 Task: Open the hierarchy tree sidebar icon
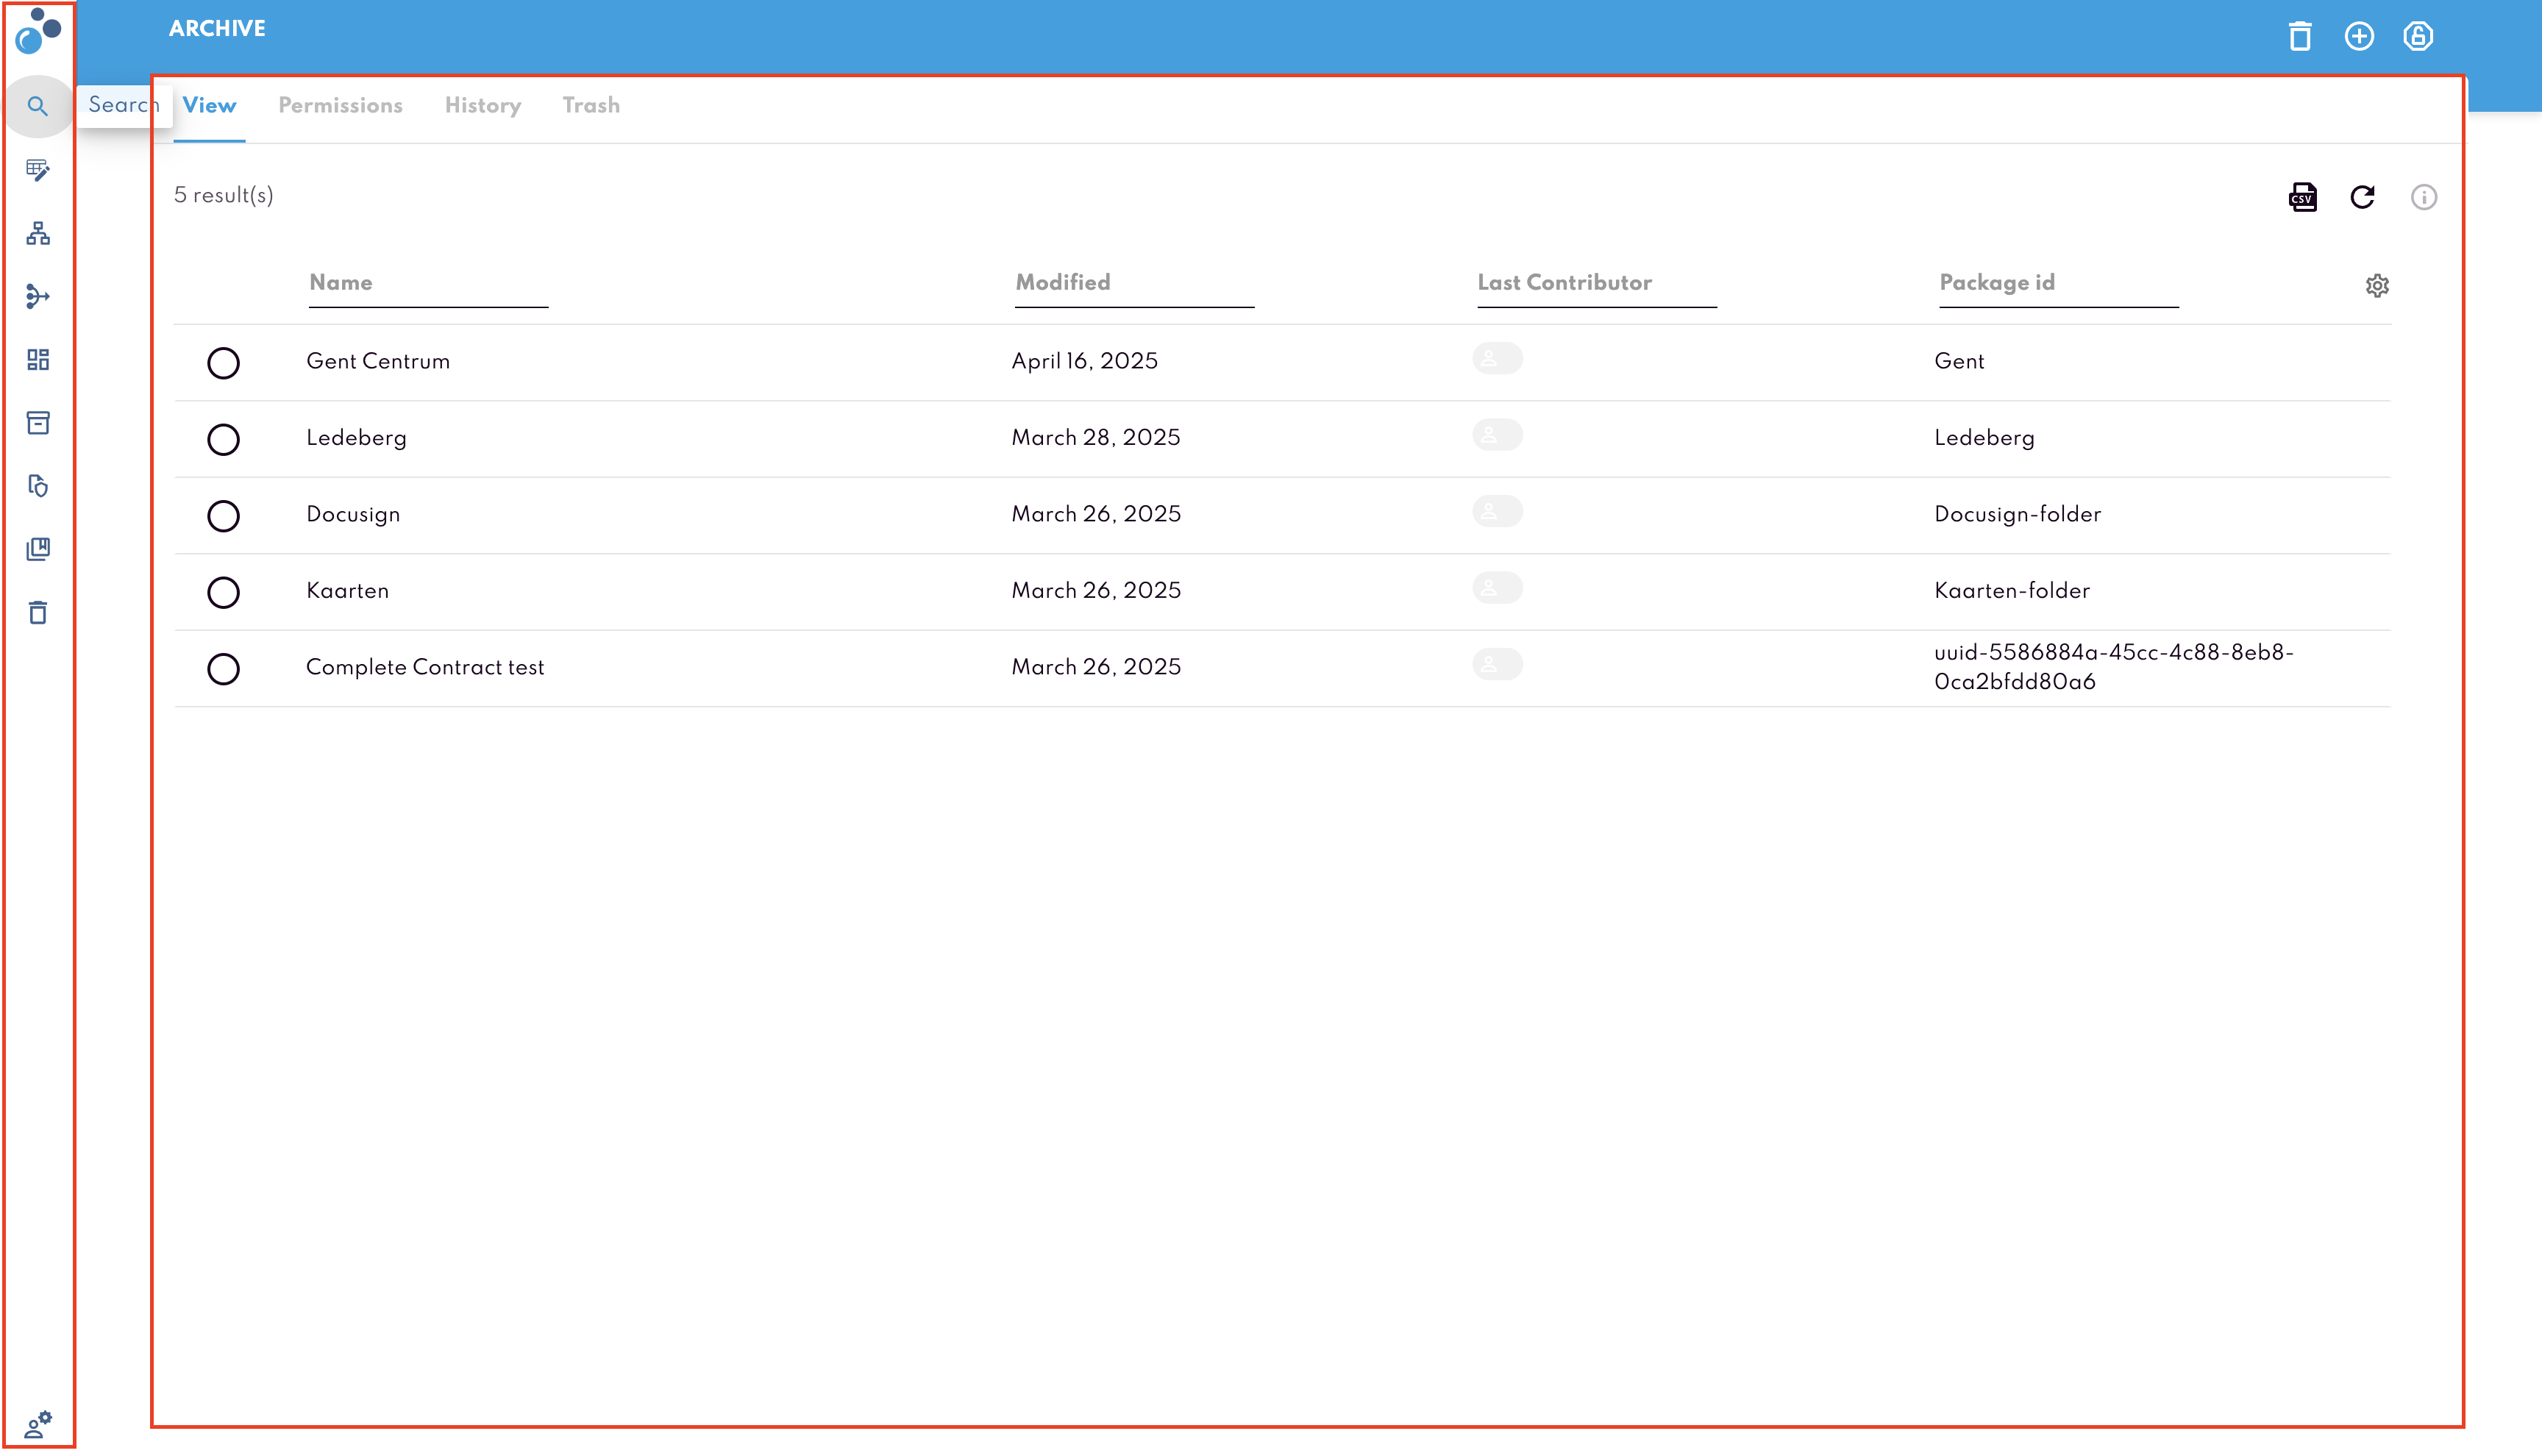[x=38, y=233]
